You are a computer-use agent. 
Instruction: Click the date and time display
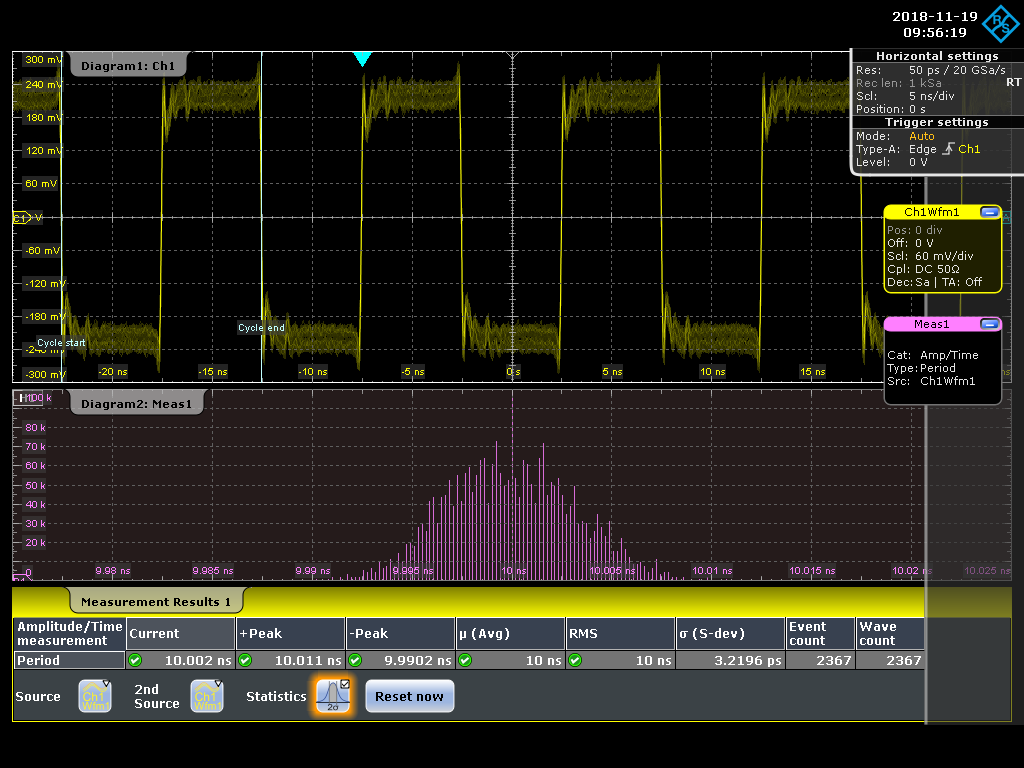pos(935,24)
